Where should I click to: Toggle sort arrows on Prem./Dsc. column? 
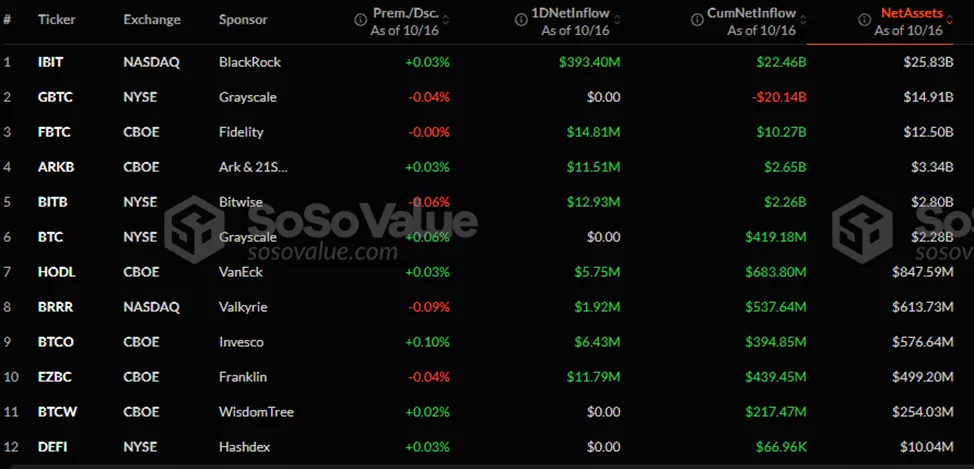pyautogui.click(x=445, y=19)
